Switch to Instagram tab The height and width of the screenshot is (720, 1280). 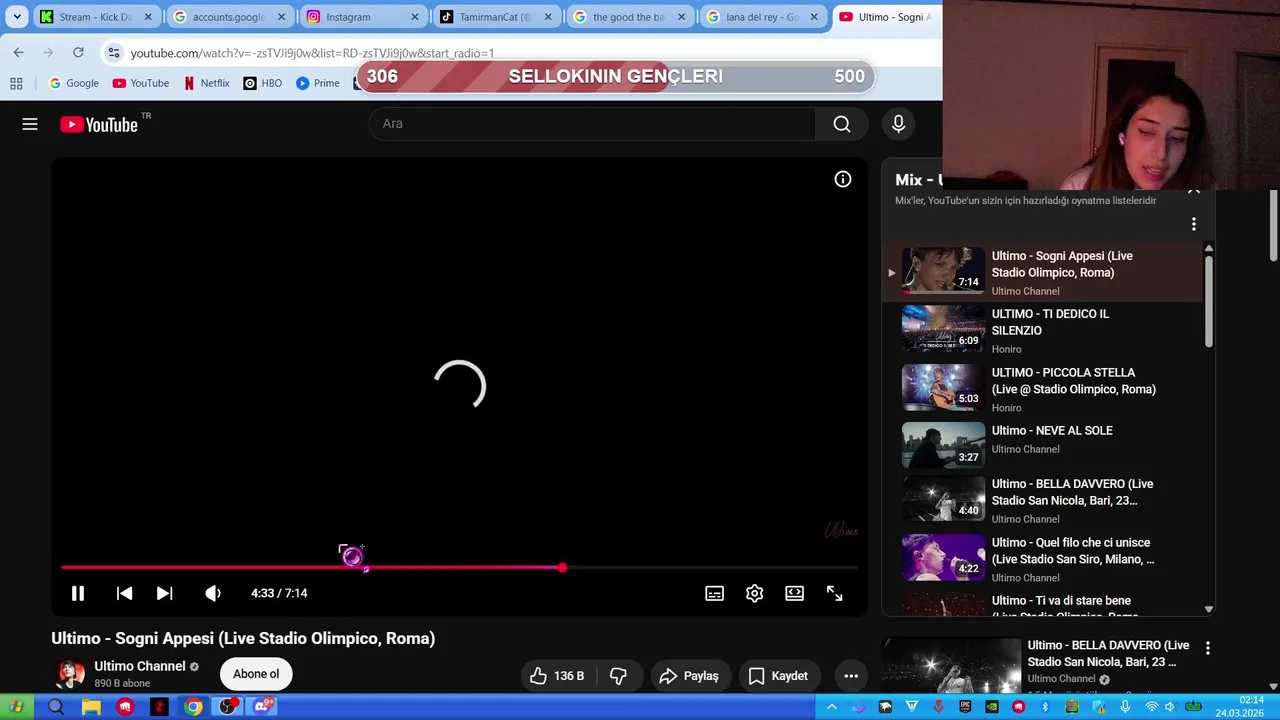point(363,17)
